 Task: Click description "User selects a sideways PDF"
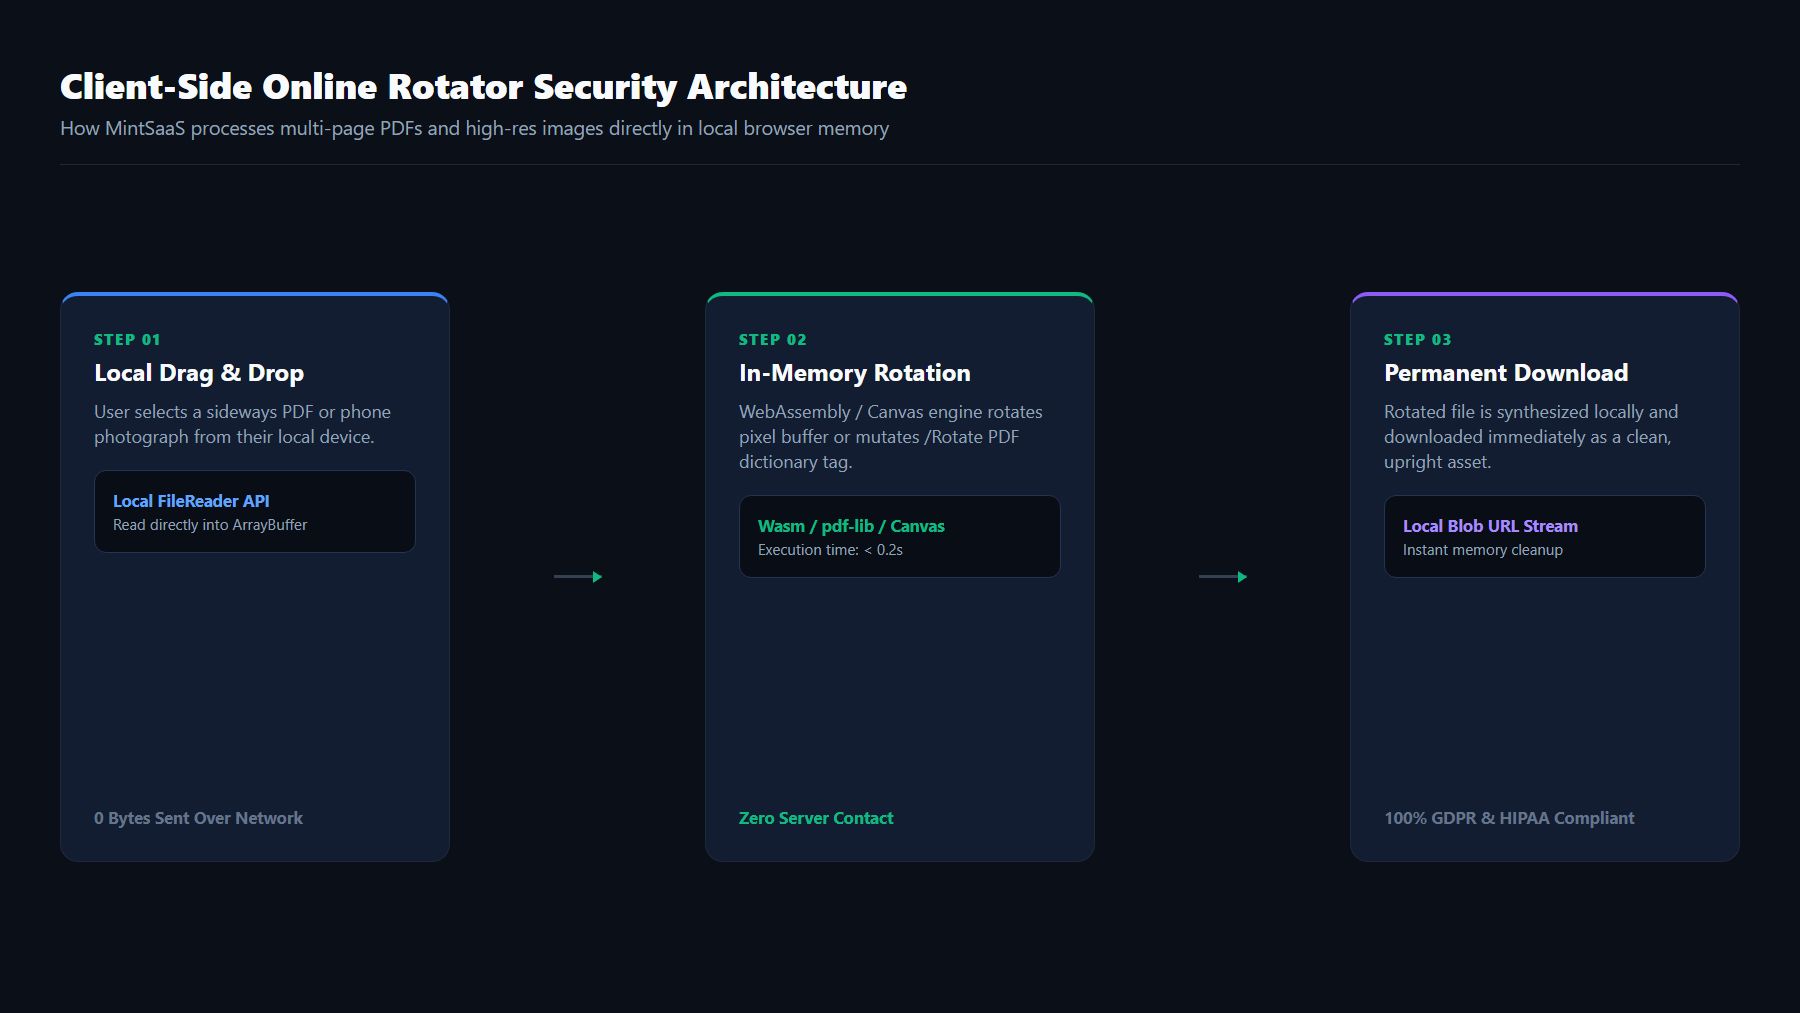[242, 424]
